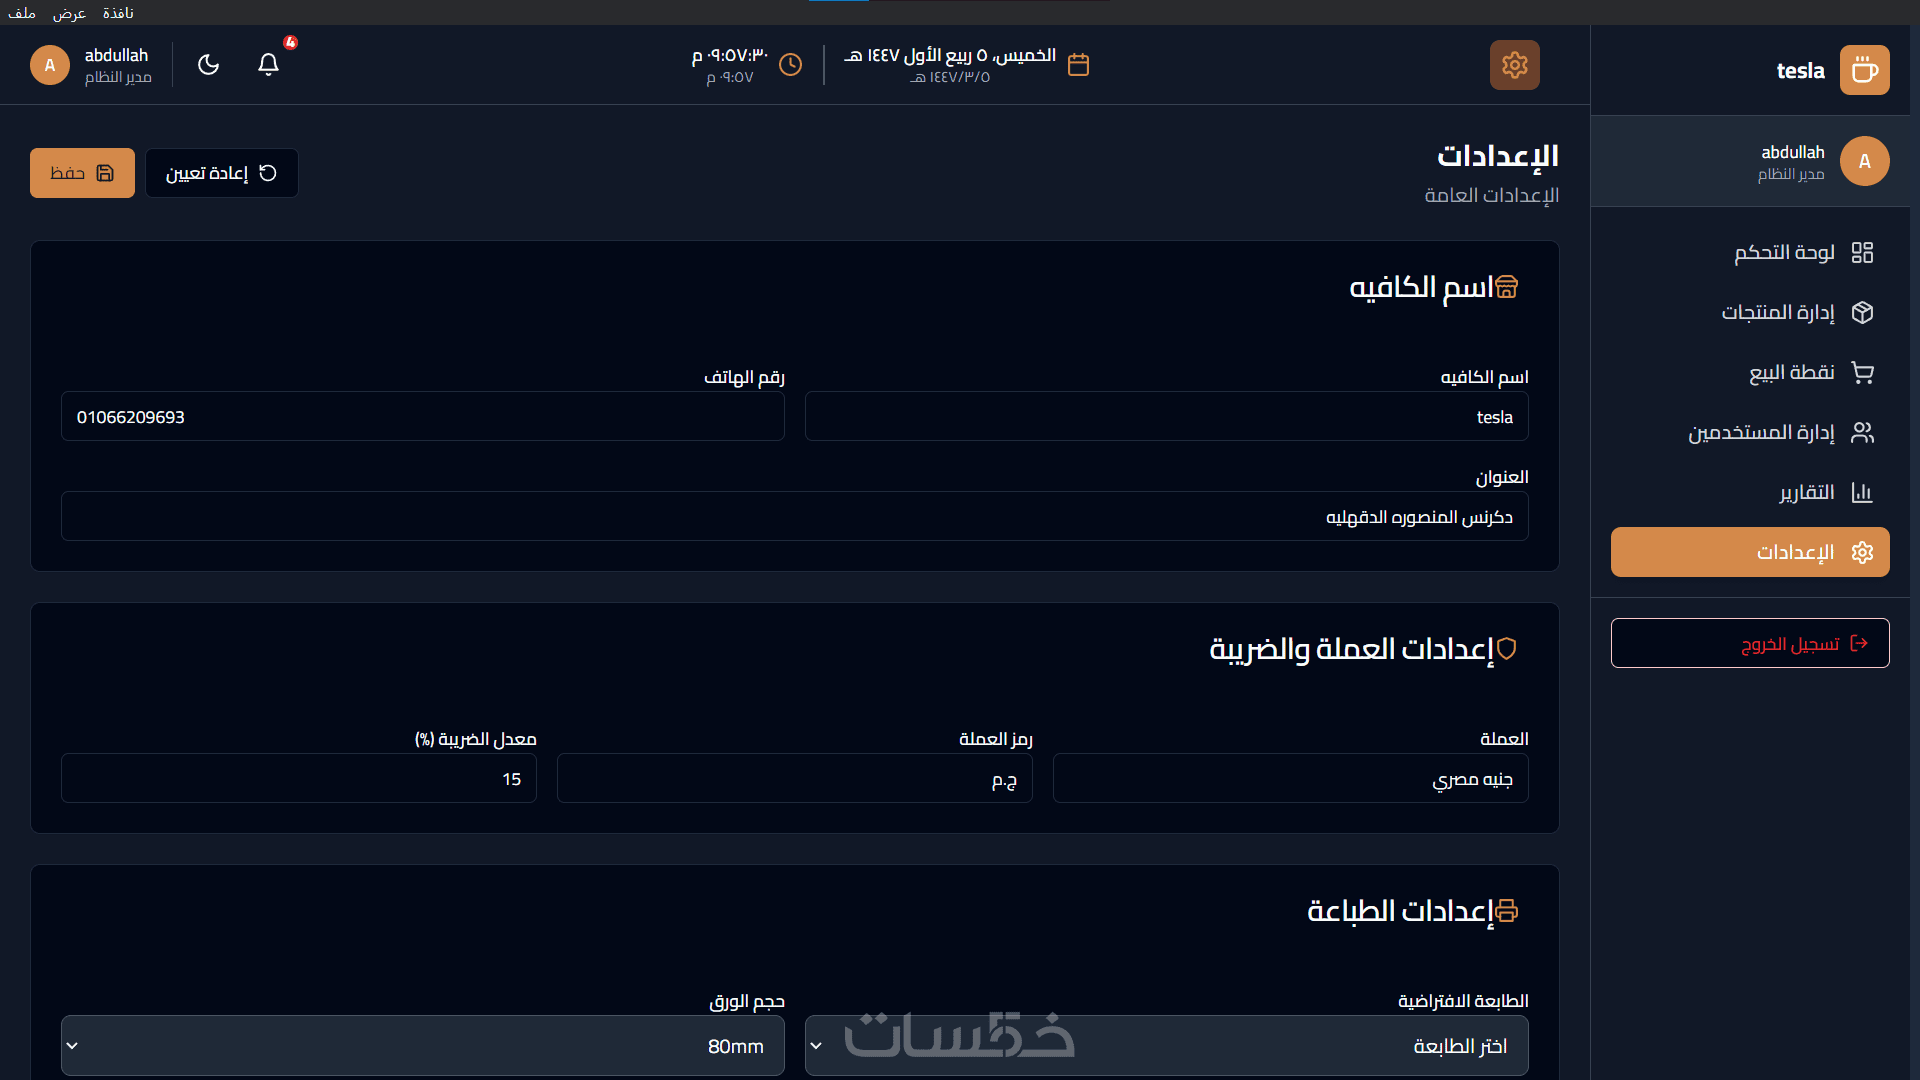Click the orange settings gear in header
The height and width of the screenshot is (1080, 1920).
tap(1514, 65)
